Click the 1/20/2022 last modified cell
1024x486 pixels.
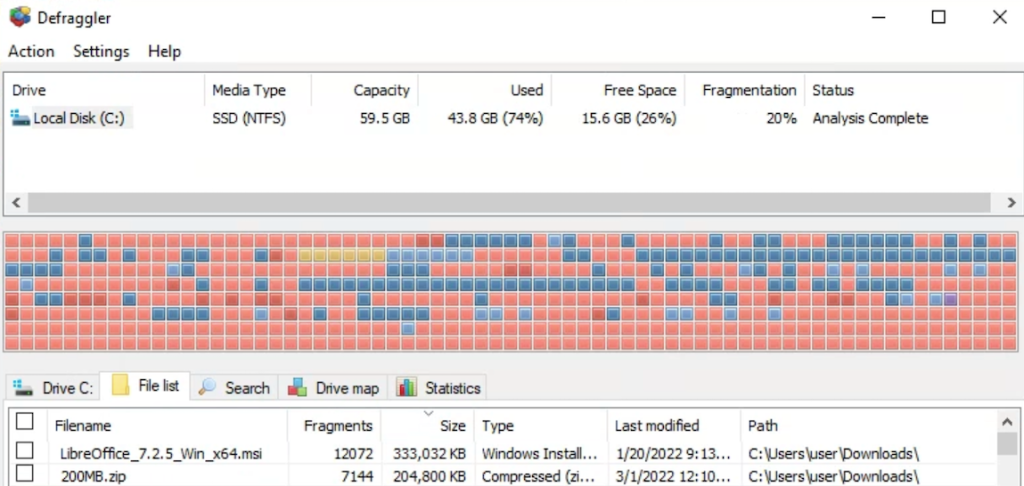(673, 453)
